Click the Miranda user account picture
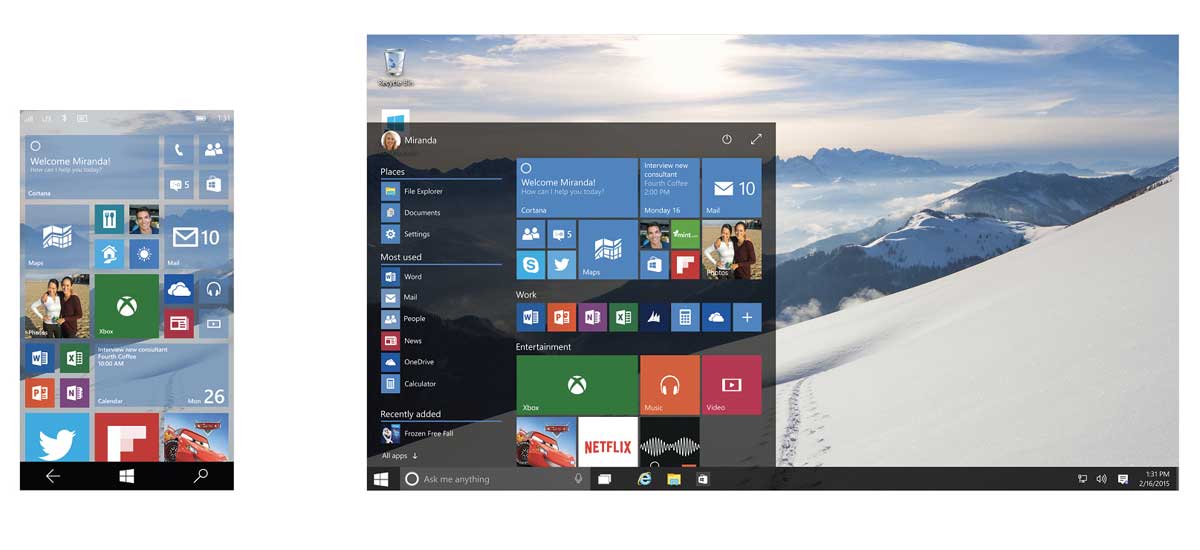The image size is (1200, 550). pyautogui.click(x=390, y=140)
